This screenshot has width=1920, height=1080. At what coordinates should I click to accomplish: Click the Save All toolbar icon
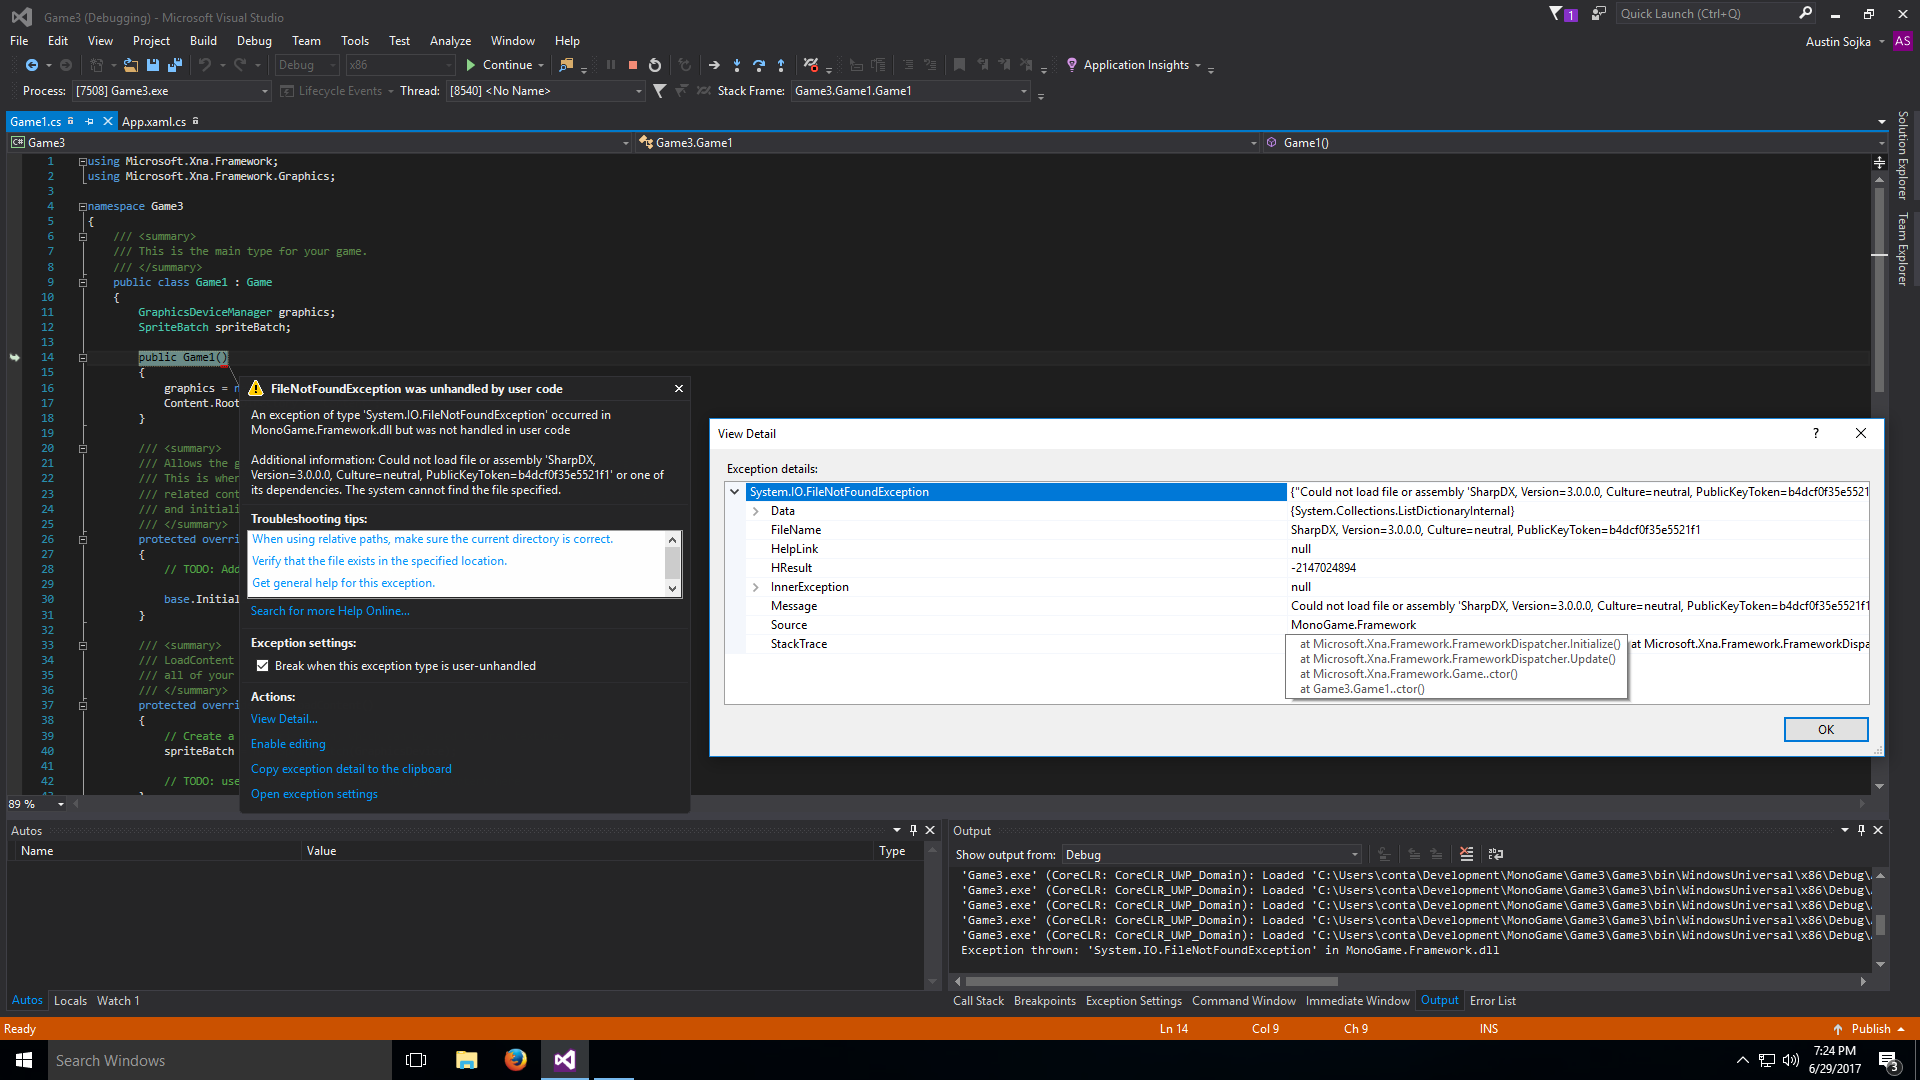[x=175, y=65]
